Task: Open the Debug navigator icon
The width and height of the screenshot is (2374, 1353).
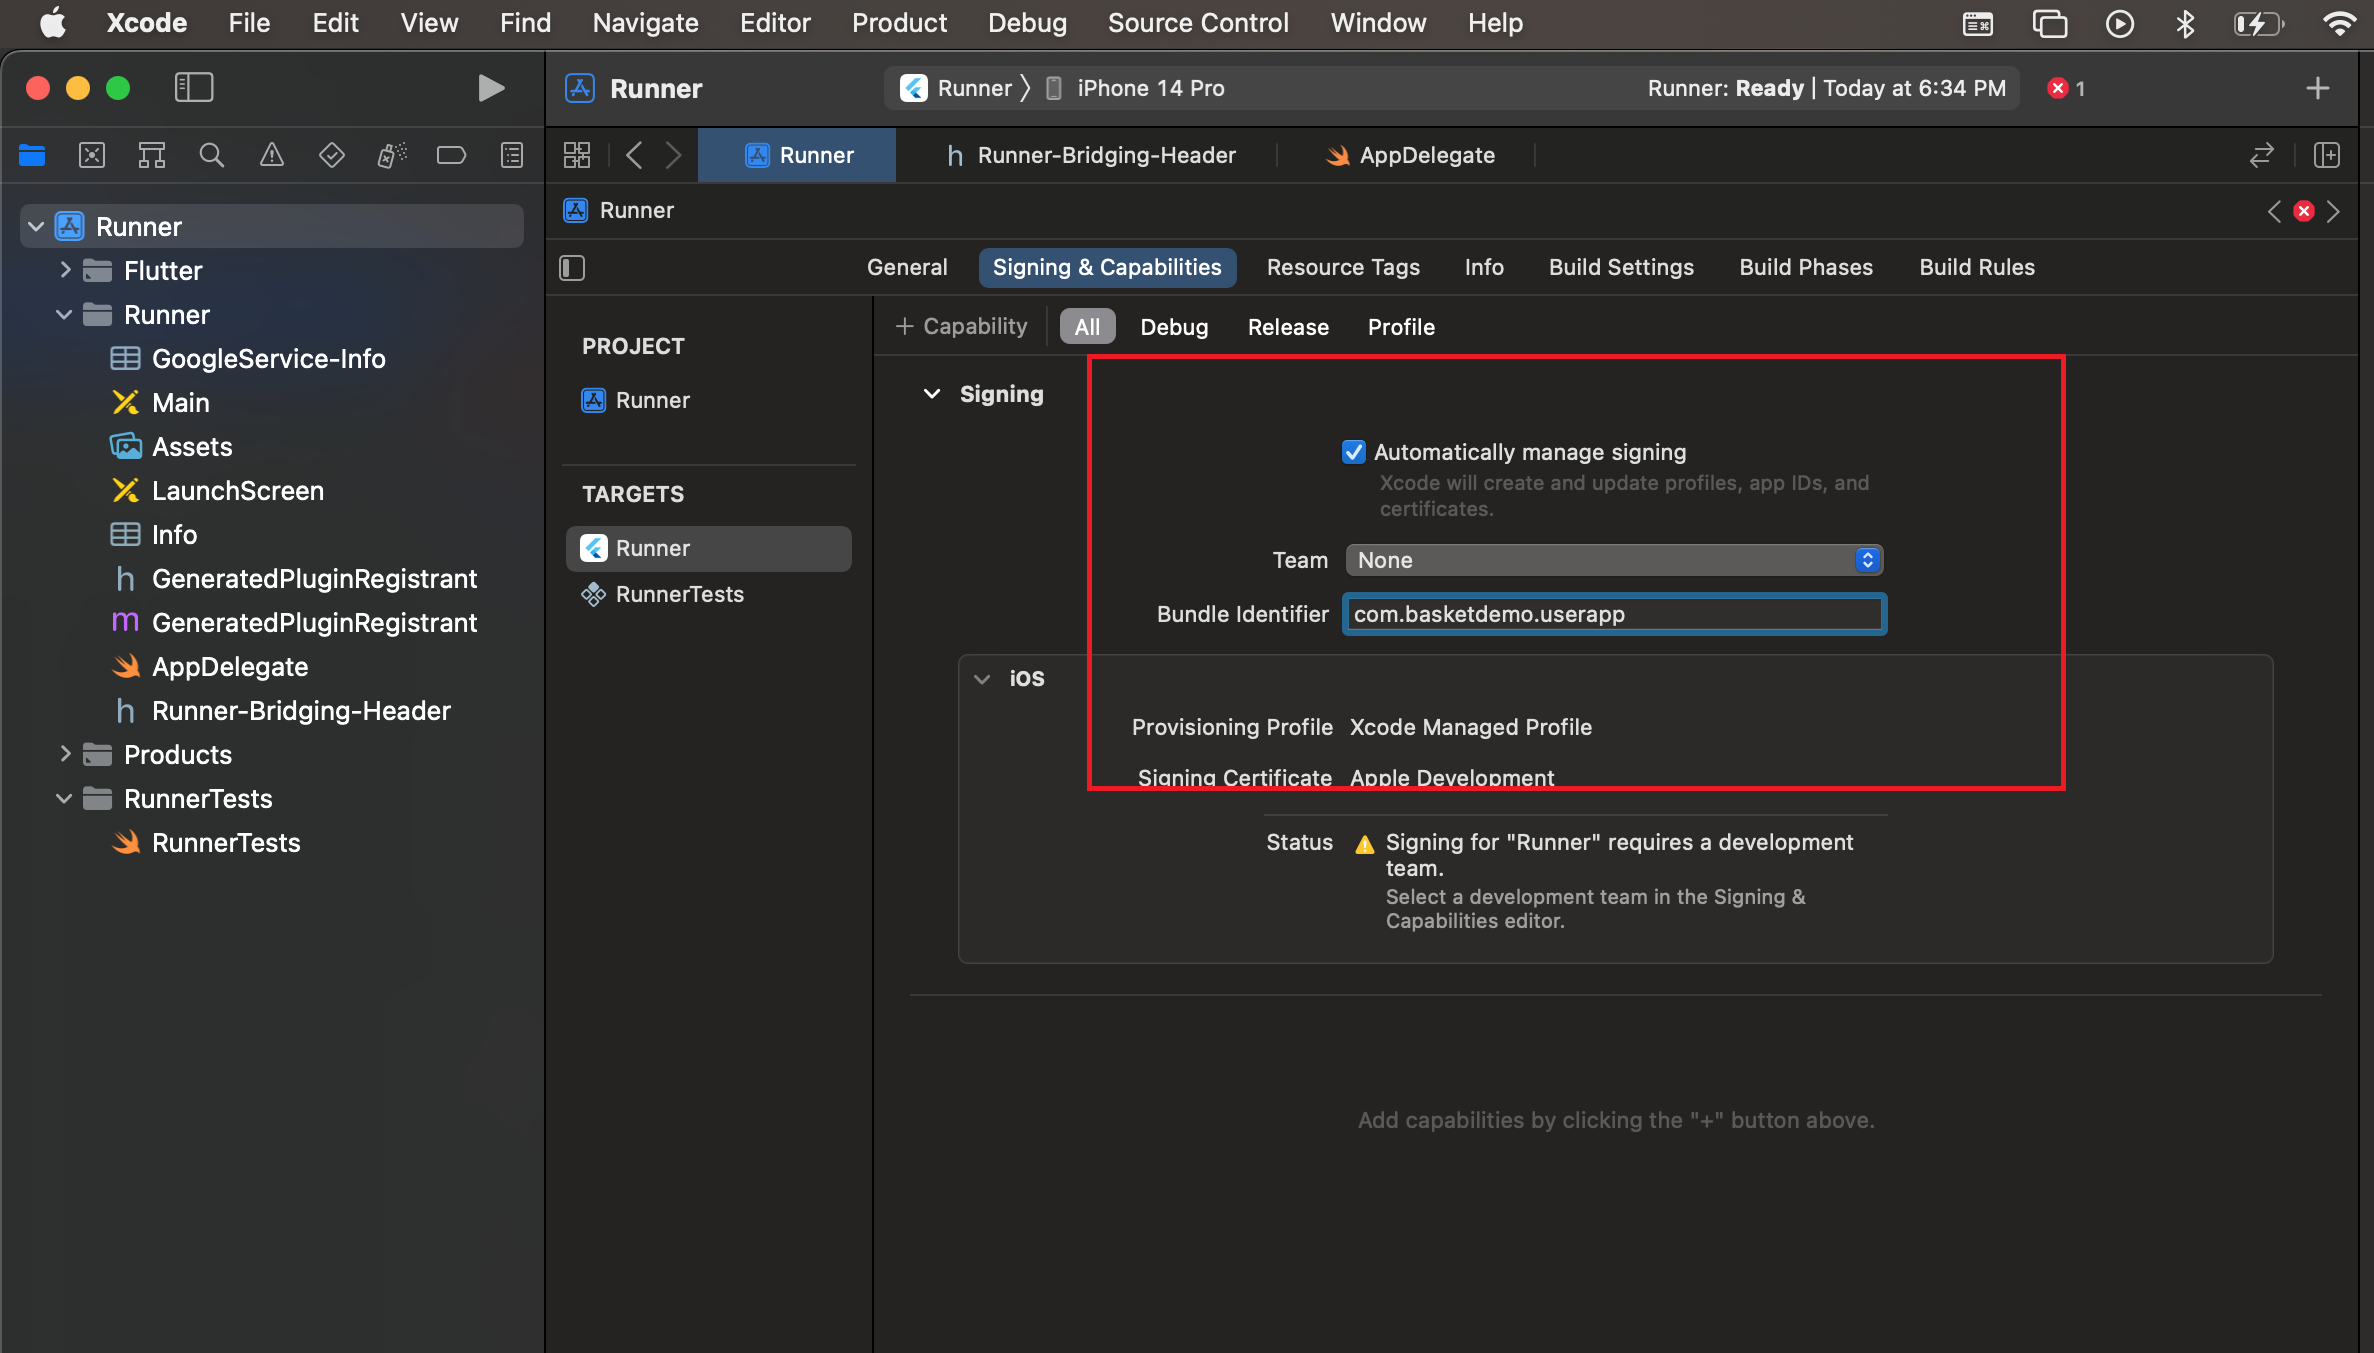Action: coord(392,155)
